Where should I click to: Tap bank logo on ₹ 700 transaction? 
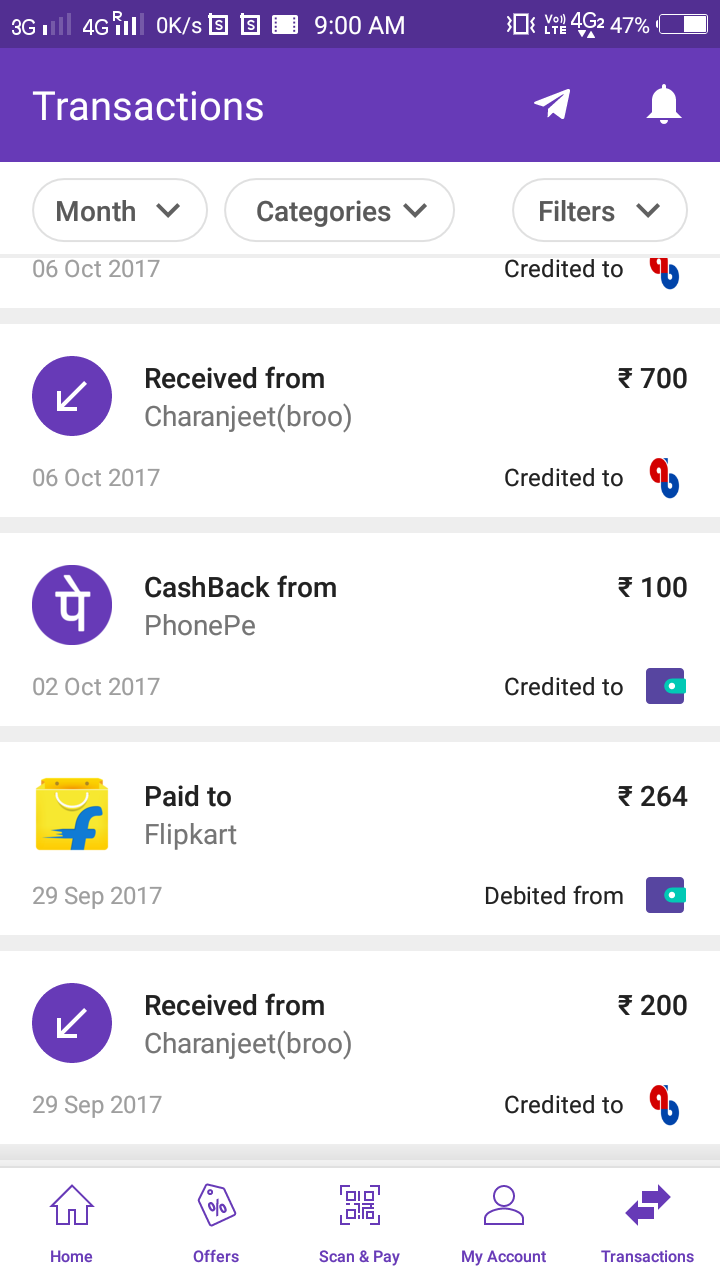[664, 477]
